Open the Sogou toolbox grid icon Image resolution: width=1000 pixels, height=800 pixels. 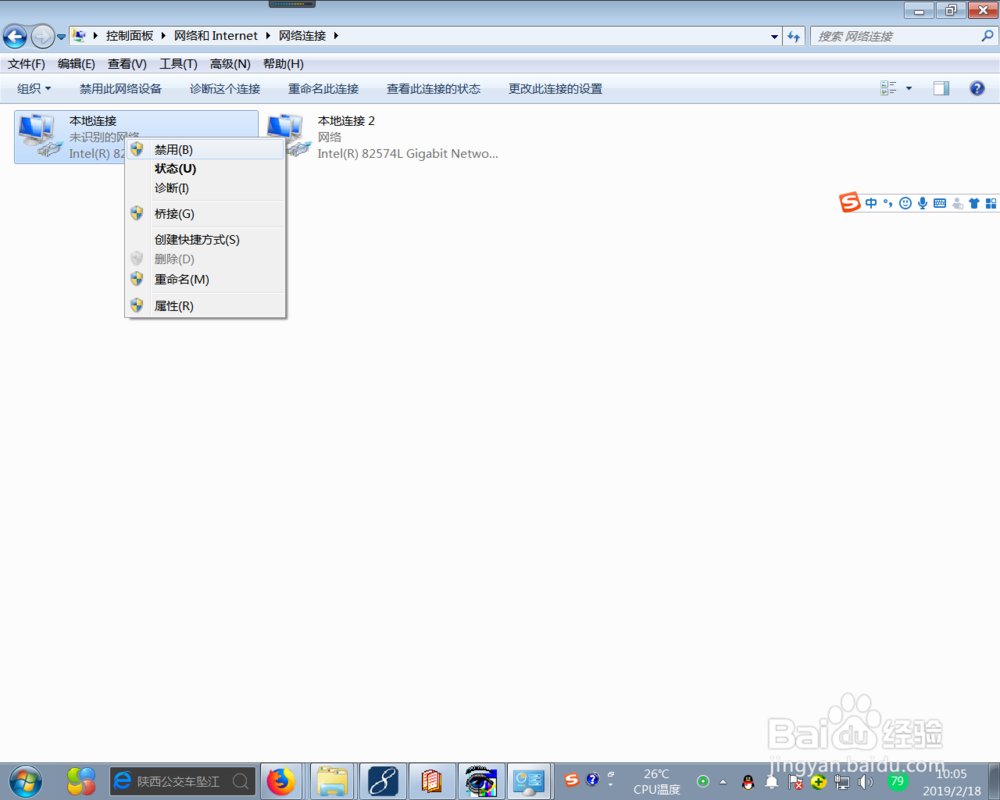pos(990,202)
